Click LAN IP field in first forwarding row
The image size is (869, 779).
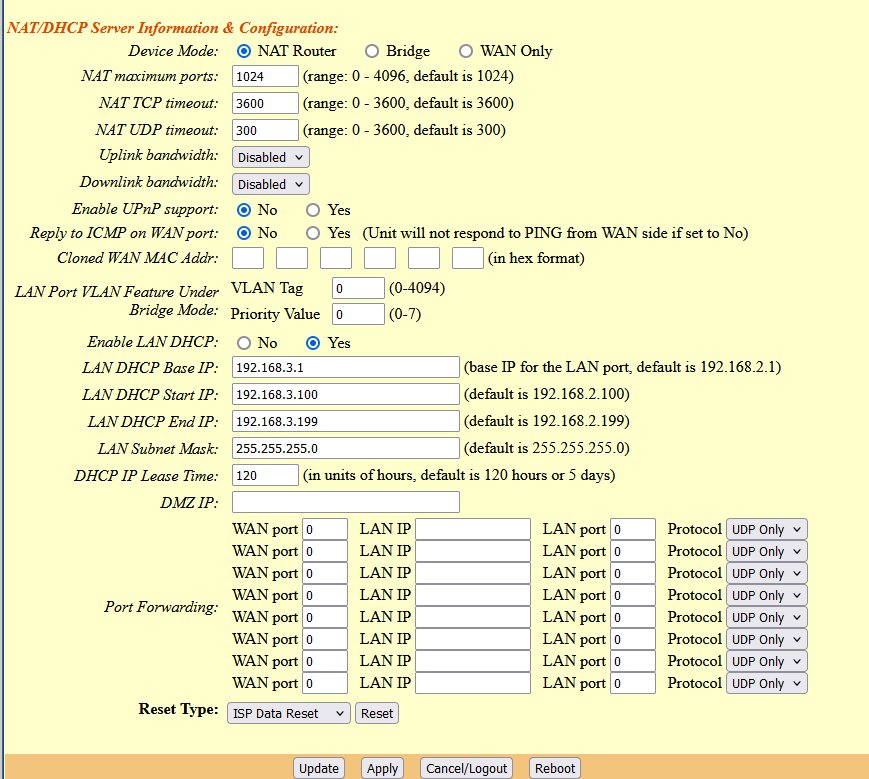point(473,529)
